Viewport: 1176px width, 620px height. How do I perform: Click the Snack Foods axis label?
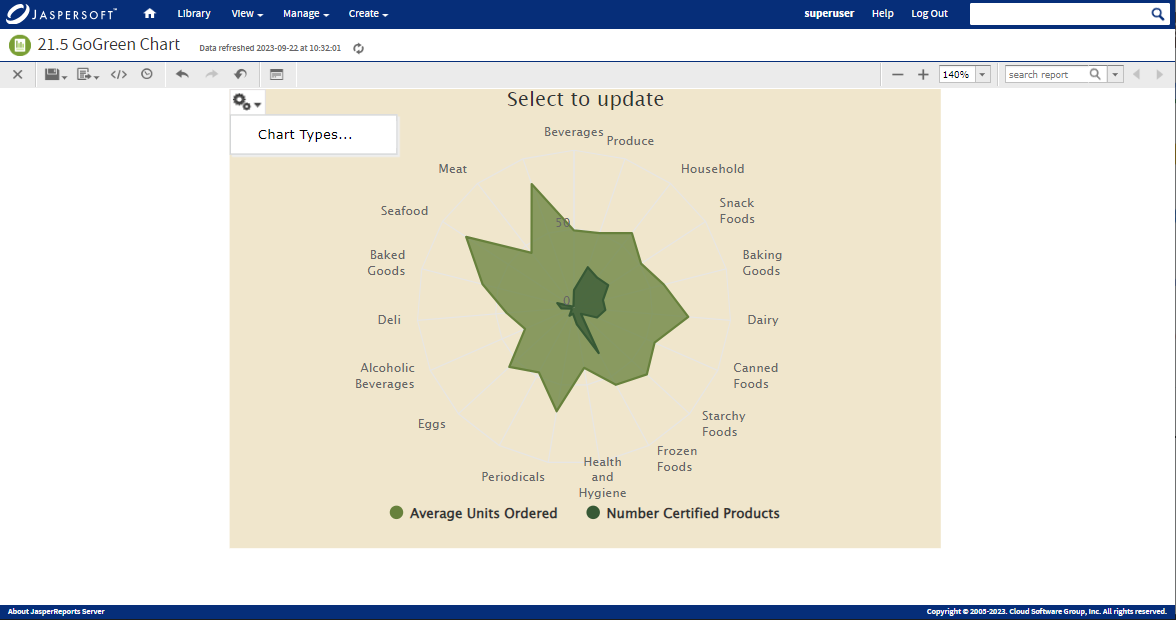point(736,211)
